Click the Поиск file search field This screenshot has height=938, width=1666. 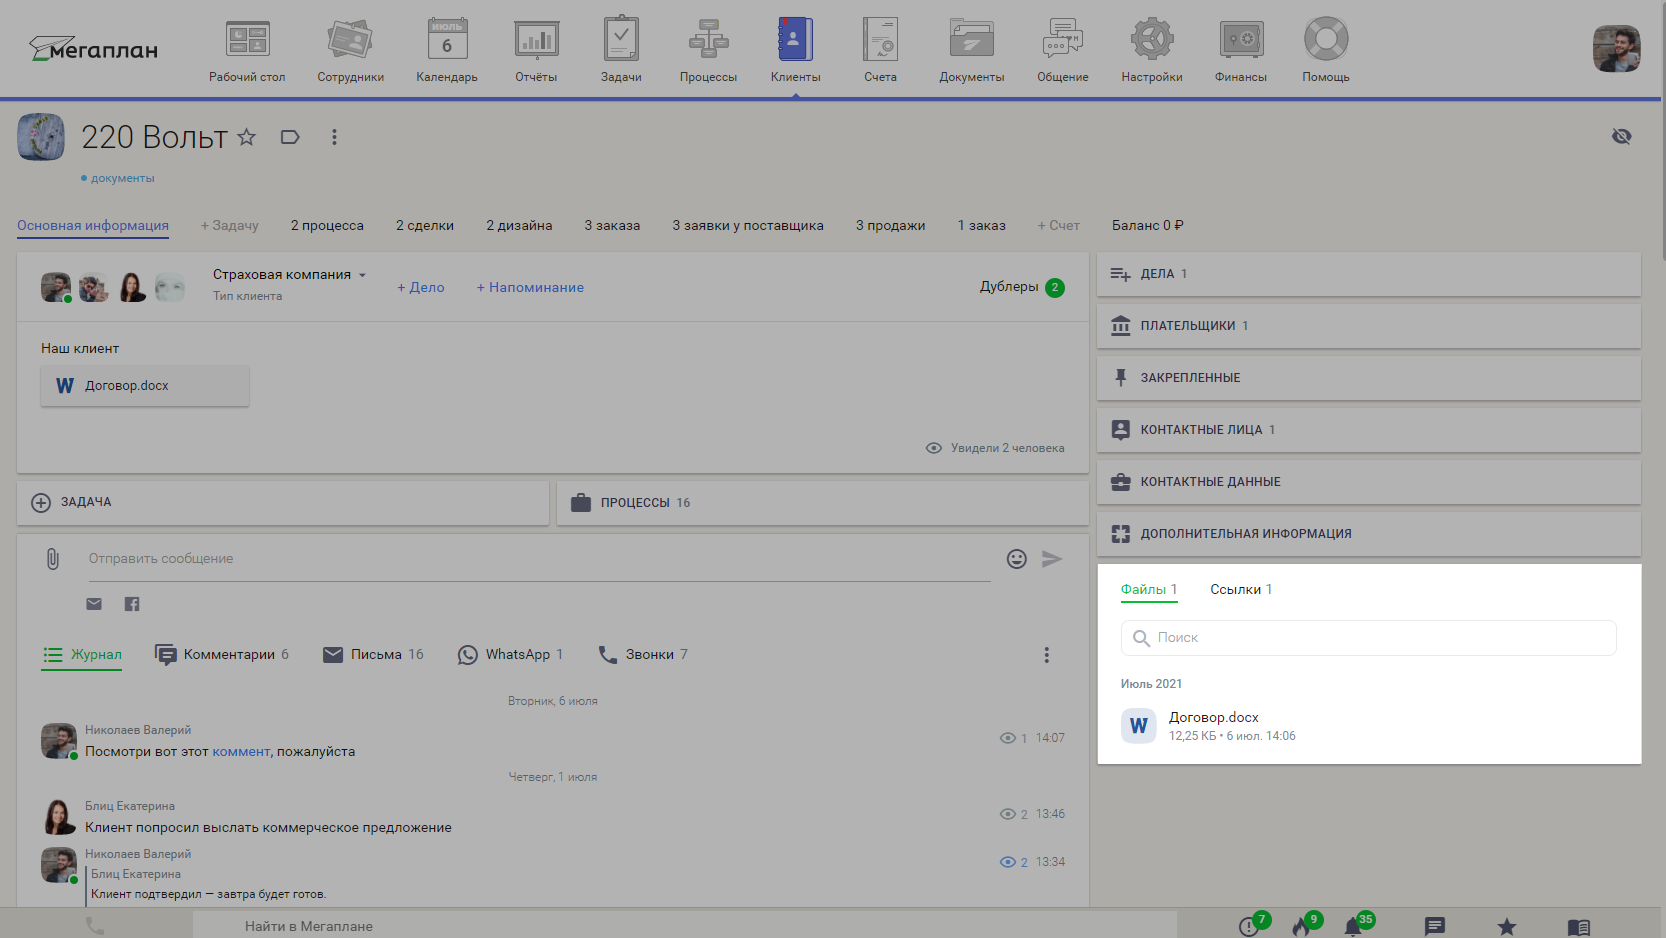1368,638
